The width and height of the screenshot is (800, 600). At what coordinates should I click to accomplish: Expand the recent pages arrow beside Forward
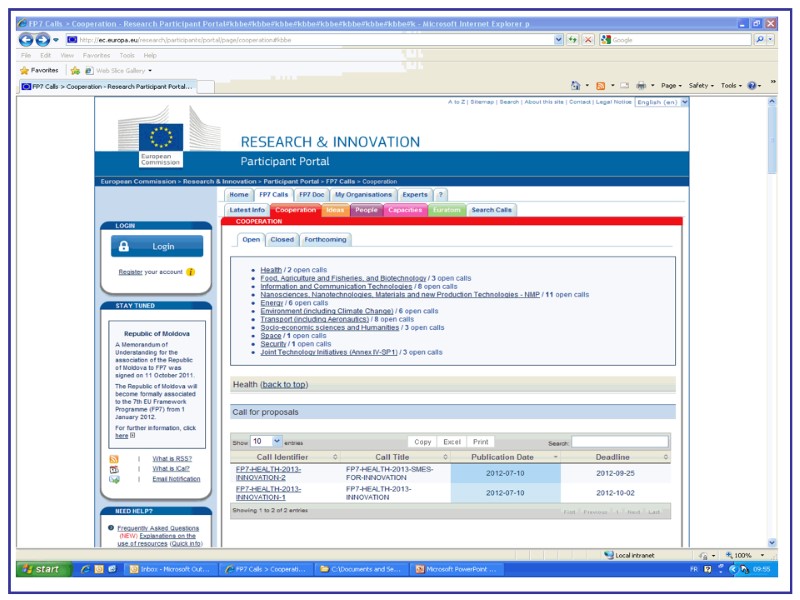point(56,39)
